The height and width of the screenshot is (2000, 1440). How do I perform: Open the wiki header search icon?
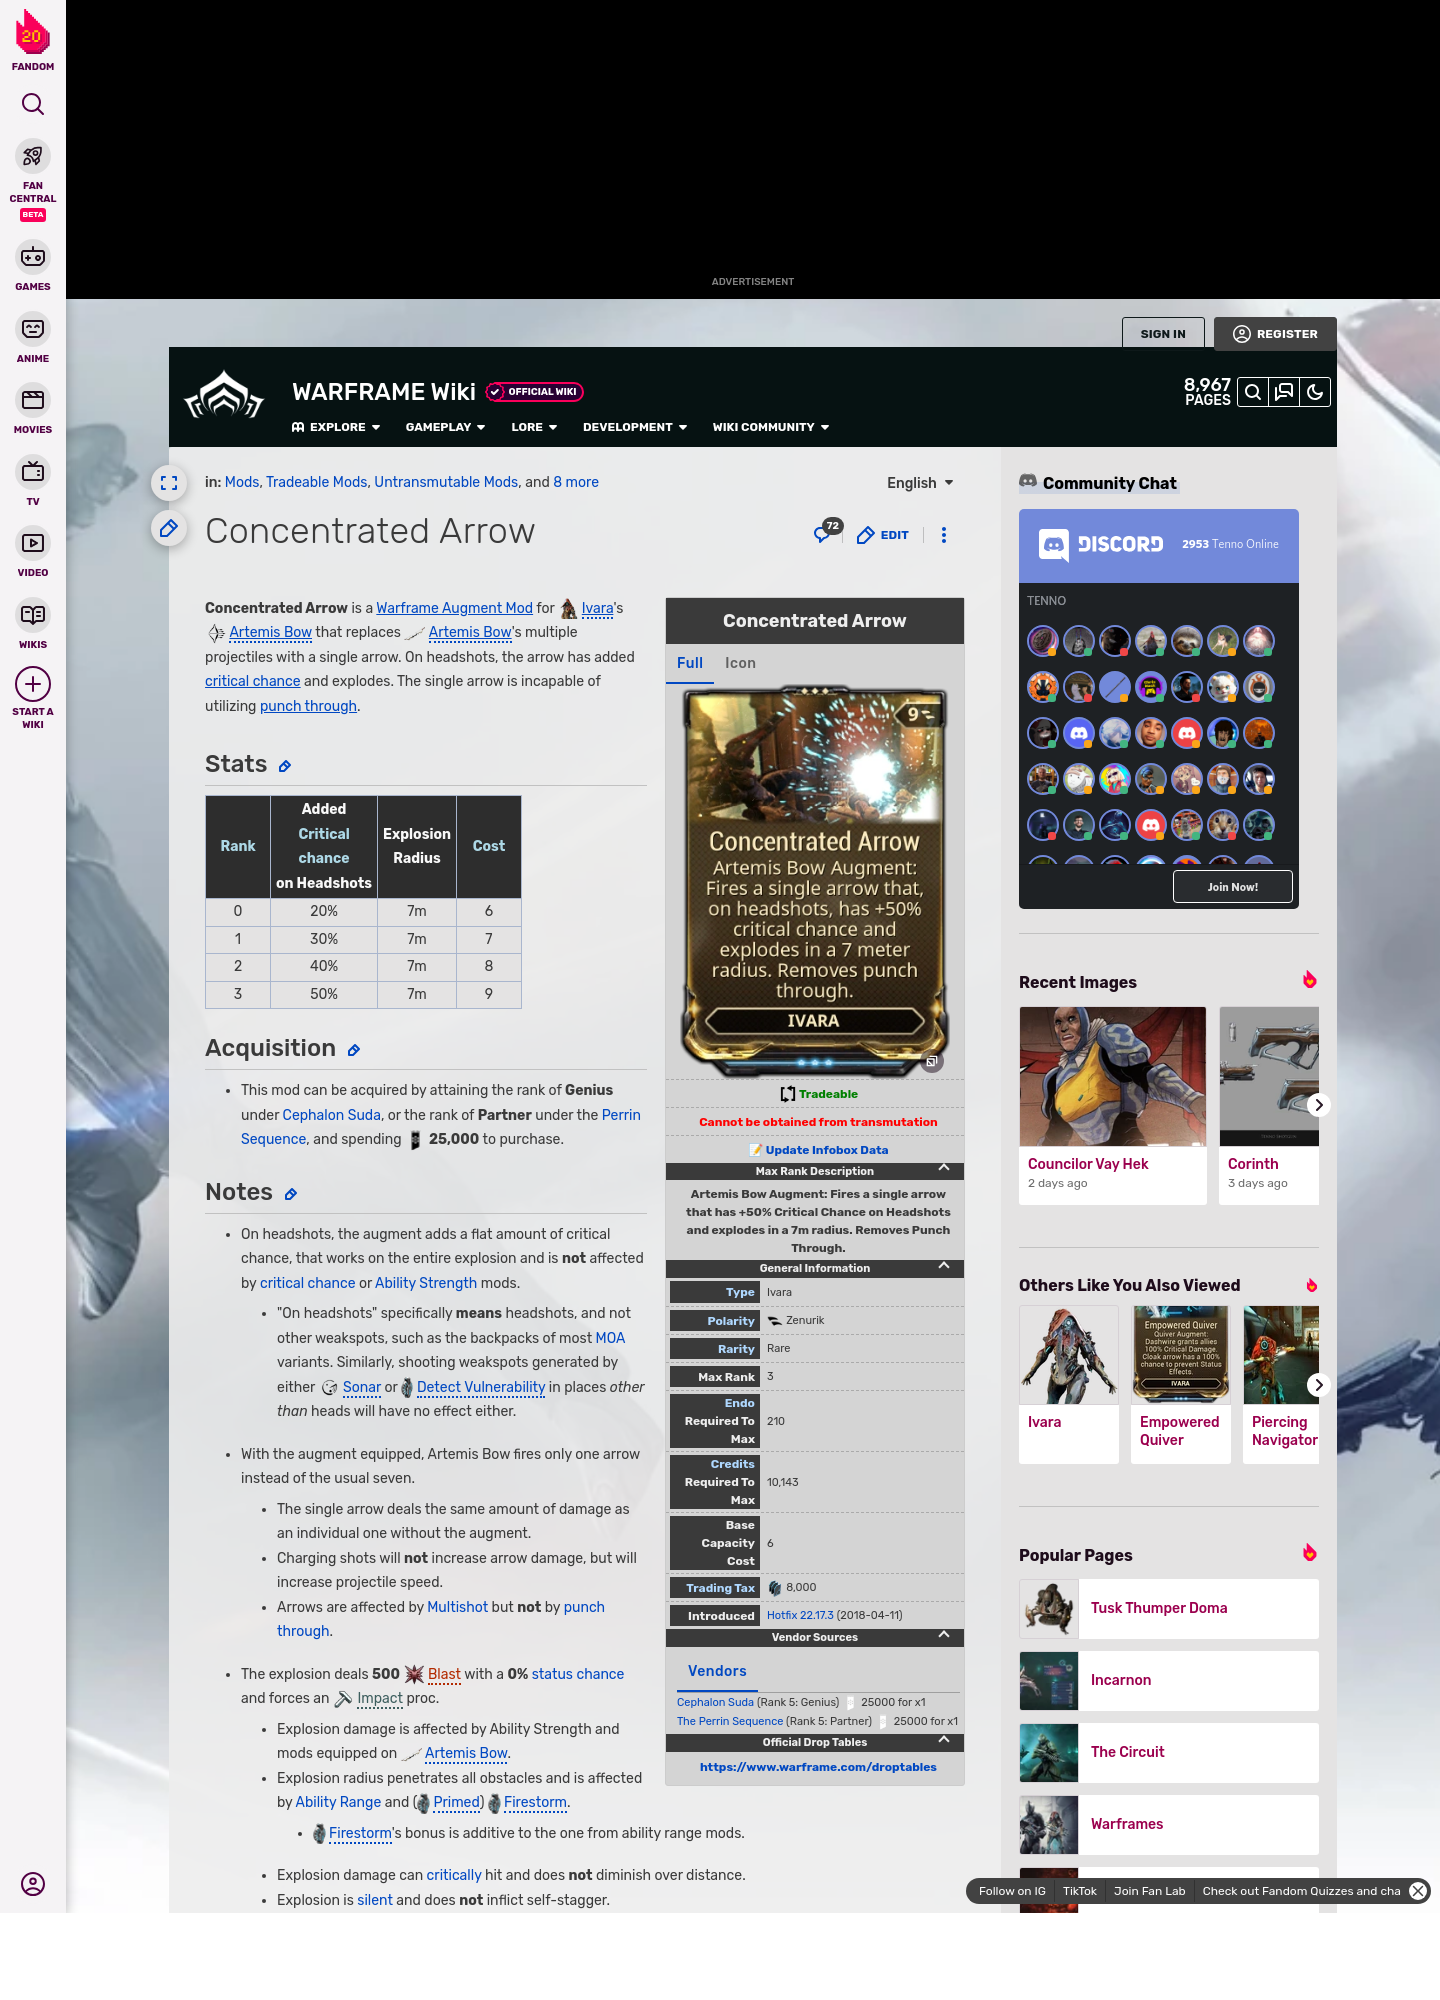pyautogui.click(x=1253, y=392)
